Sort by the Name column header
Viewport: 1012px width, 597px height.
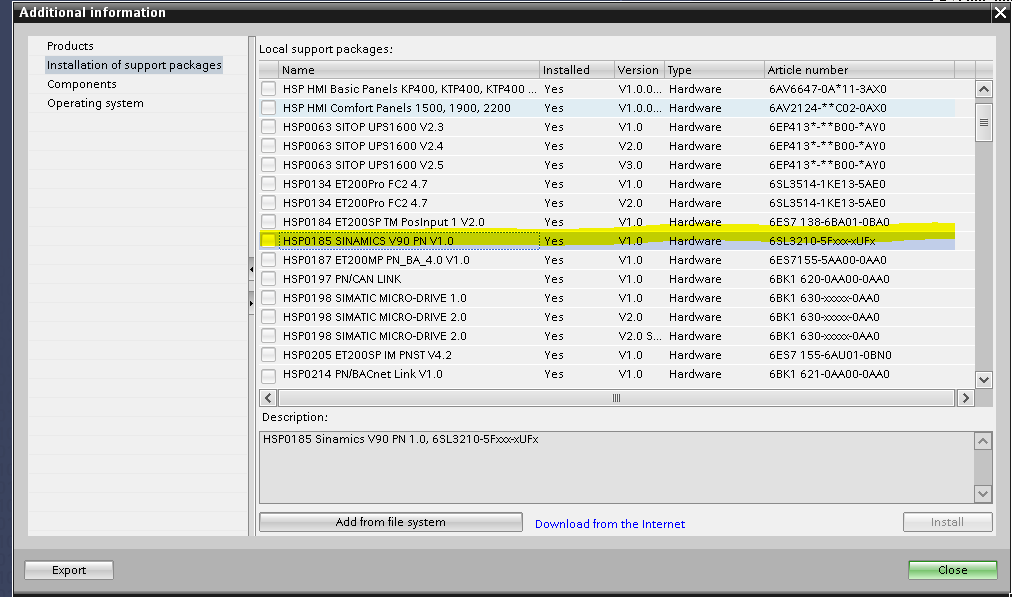click(409, 70)
